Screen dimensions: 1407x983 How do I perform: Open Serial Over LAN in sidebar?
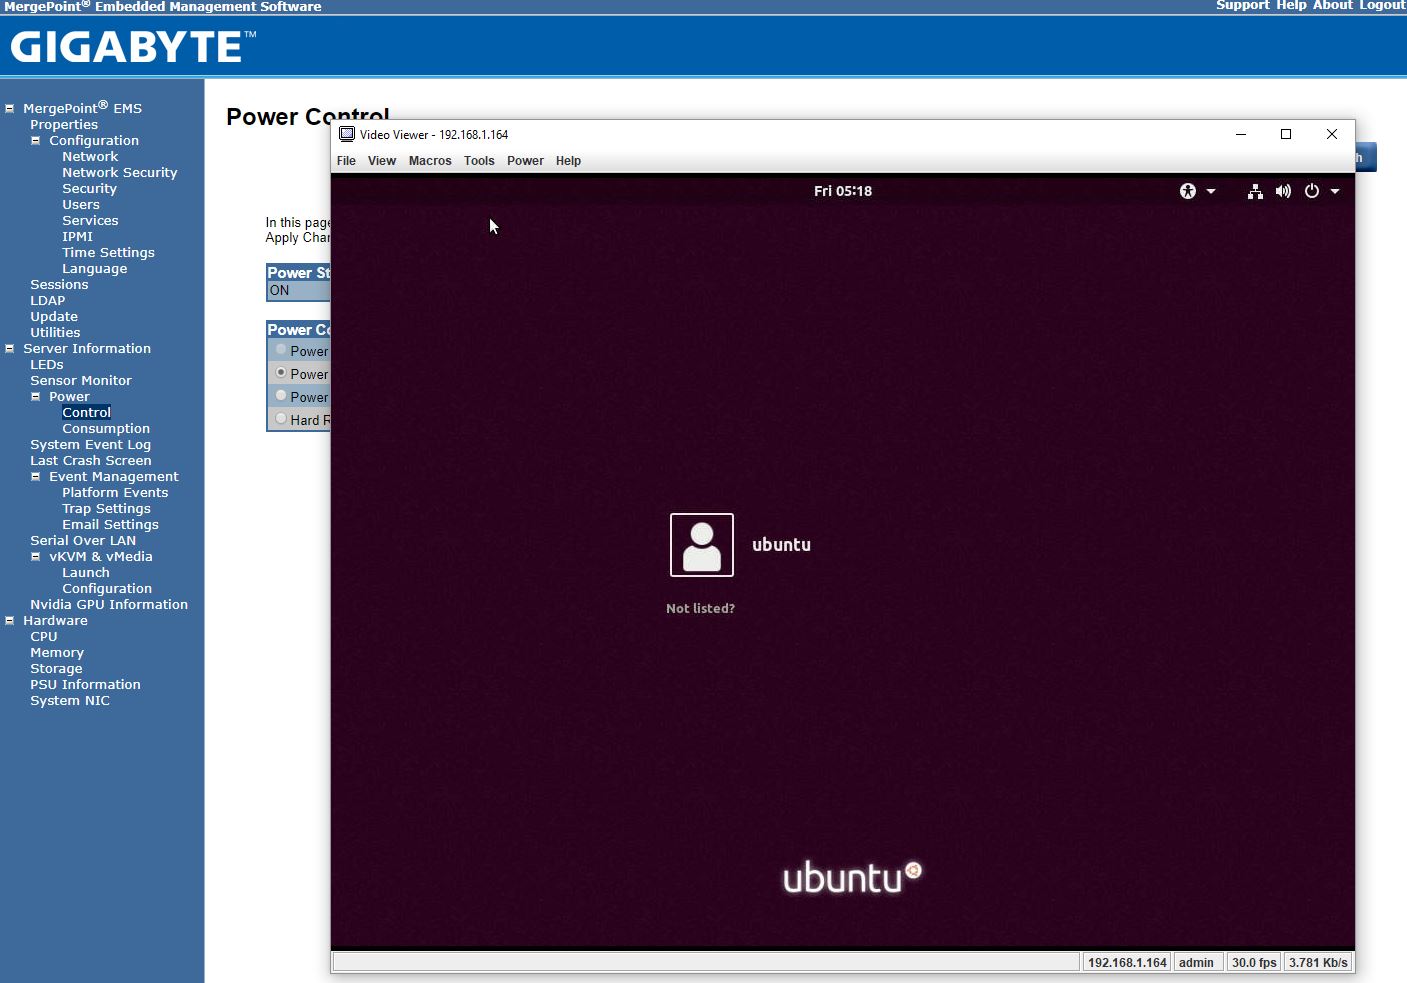pyautogui.click(x=83, y=541)
